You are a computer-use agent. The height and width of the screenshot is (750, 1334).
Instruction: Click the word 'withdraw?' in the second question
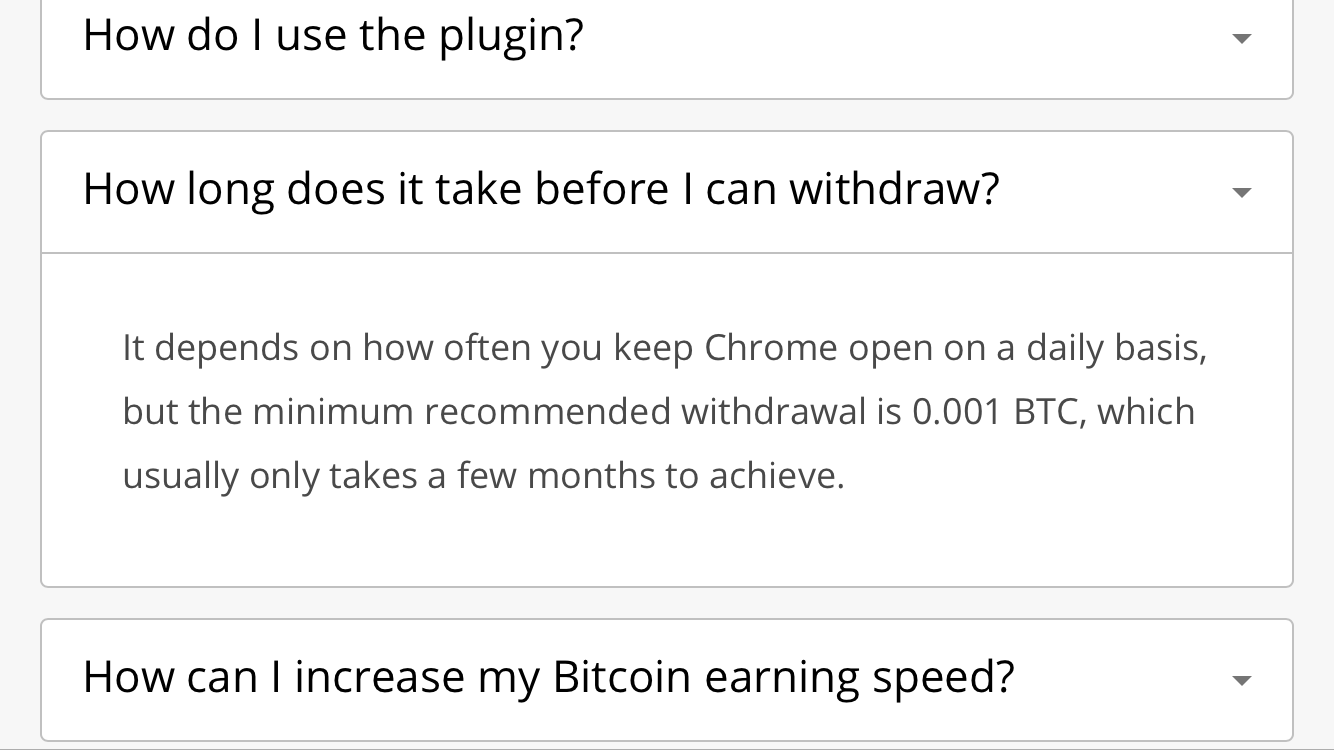pyautogui.click(x=894, y=189)
